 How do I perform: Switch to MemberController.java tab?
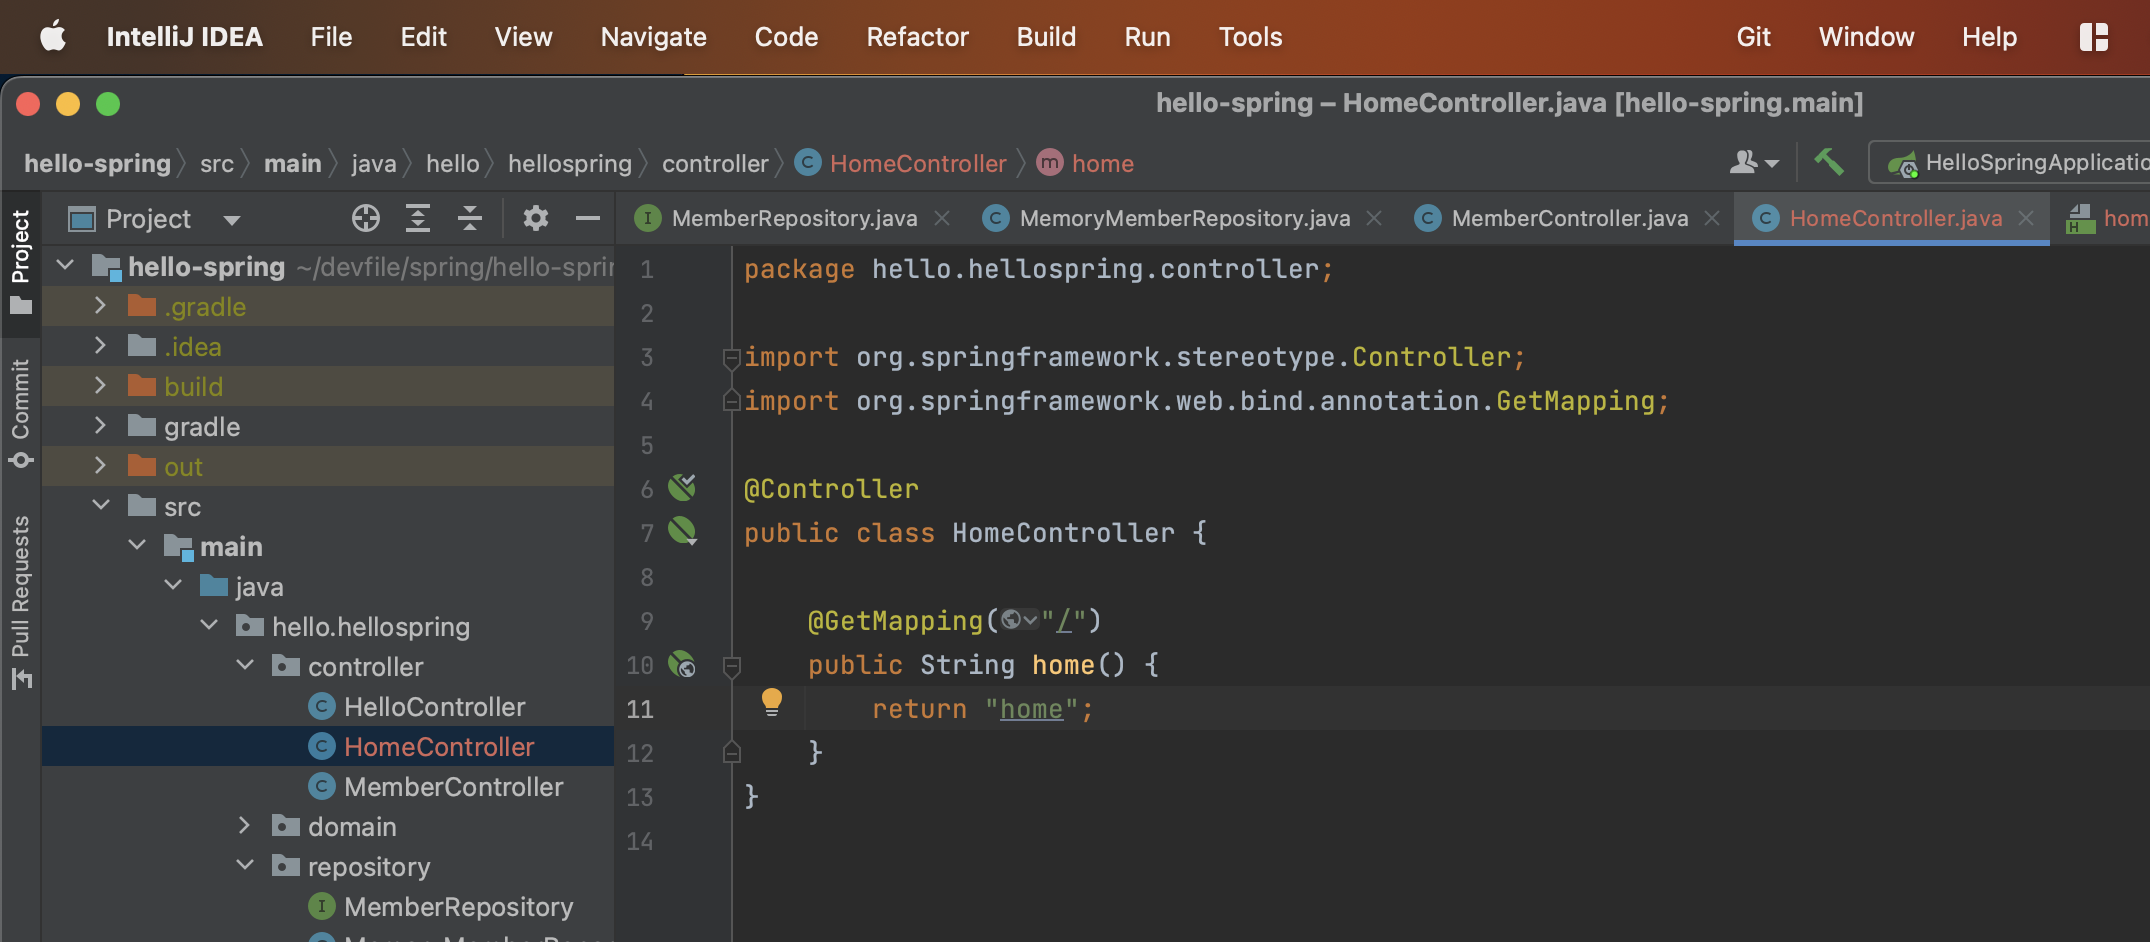tap(1569, 218)
